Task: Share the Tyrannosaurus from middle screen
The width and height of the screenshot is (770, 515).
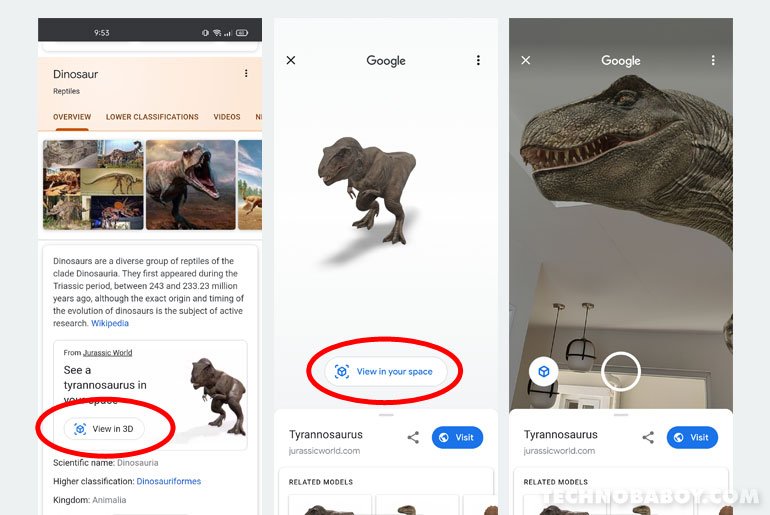Action: 413,437
